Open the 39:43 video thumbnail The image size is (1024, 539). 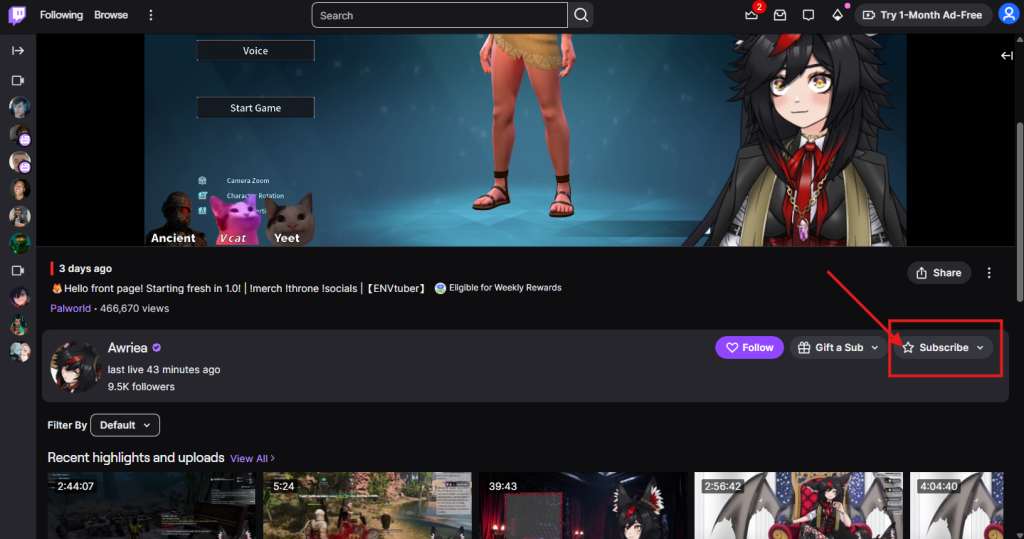point(583,505)
